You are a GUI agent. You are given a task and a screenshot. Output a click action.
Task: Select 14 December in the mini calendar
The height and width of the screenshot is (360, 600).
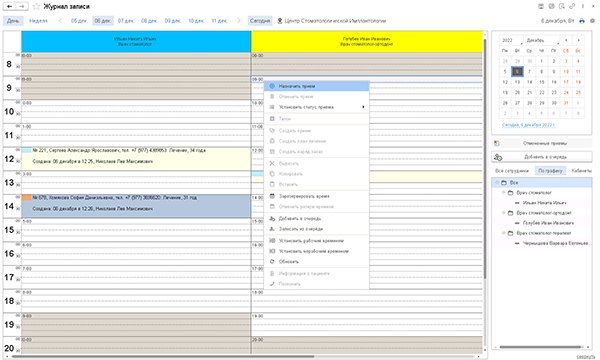coord(529,82)
